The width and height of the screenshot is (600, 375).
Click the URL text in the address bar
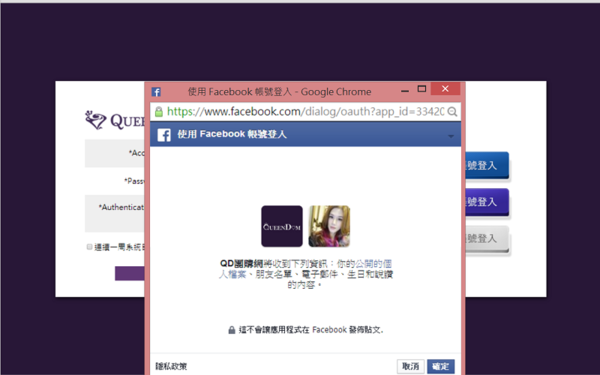coord(305,112)
